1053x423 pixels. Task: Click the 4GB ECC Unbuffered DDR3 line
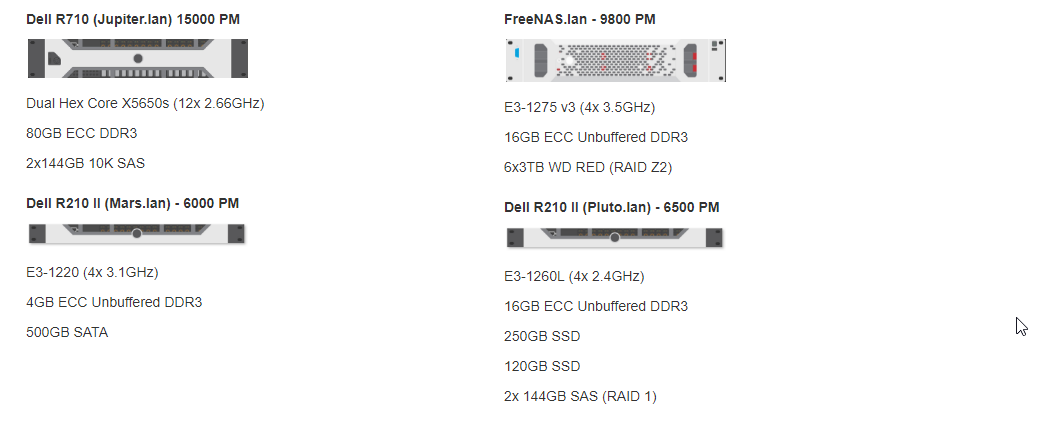(114, 302)
